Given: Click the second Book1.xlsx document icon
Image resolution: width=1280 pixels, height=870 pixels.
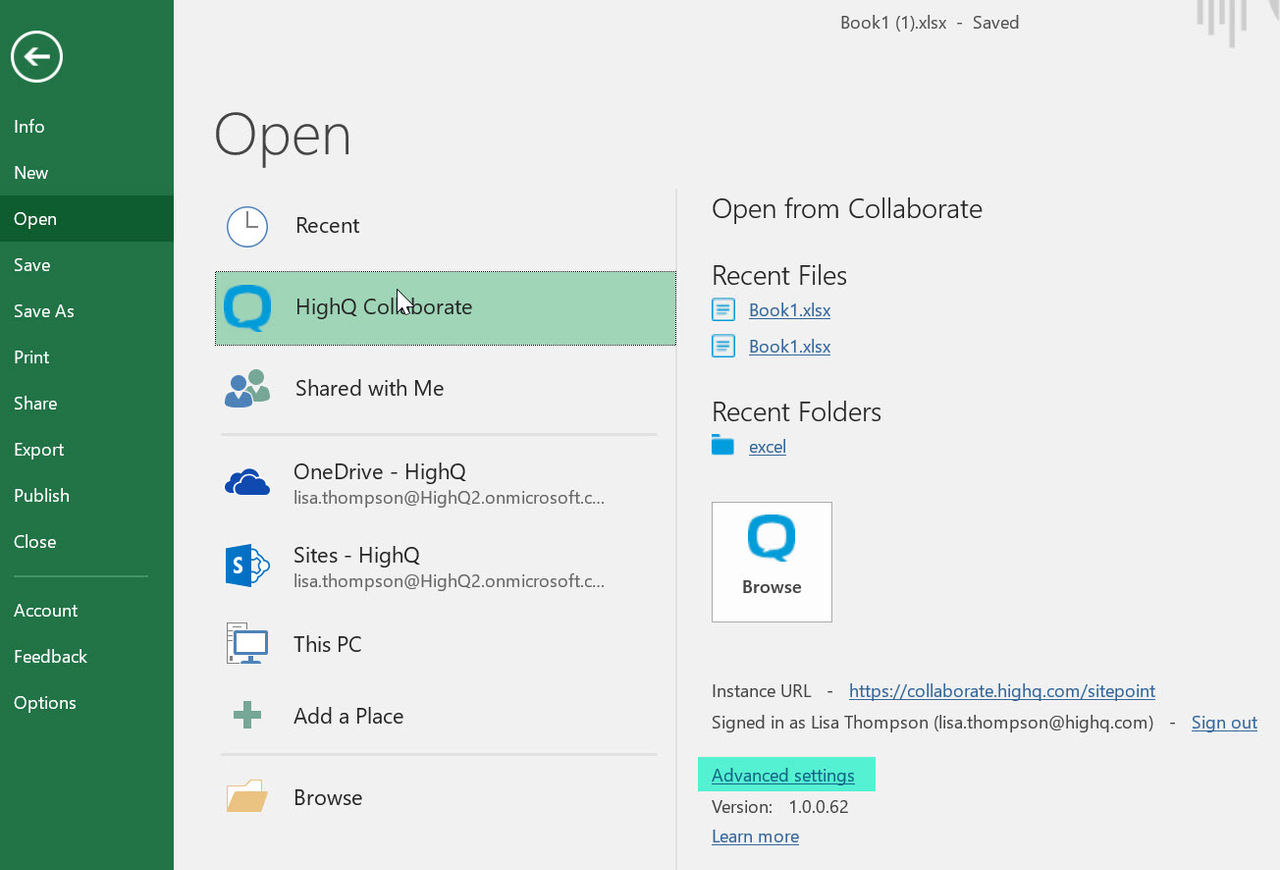Looking at the screenshot, I should coord(723,346).
